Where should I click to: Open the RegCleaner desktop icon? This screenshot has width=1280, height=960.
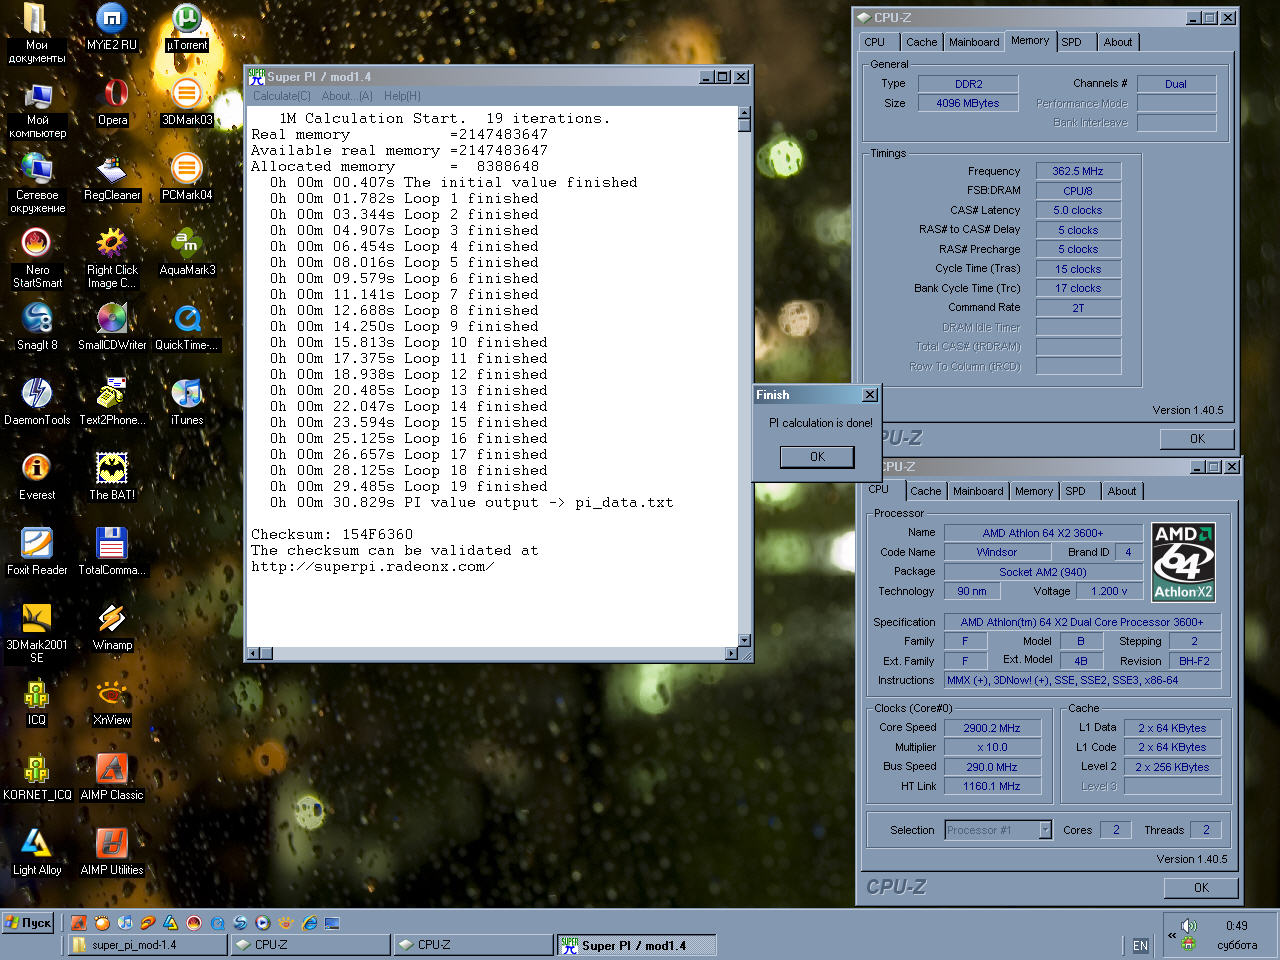(112, 177)
